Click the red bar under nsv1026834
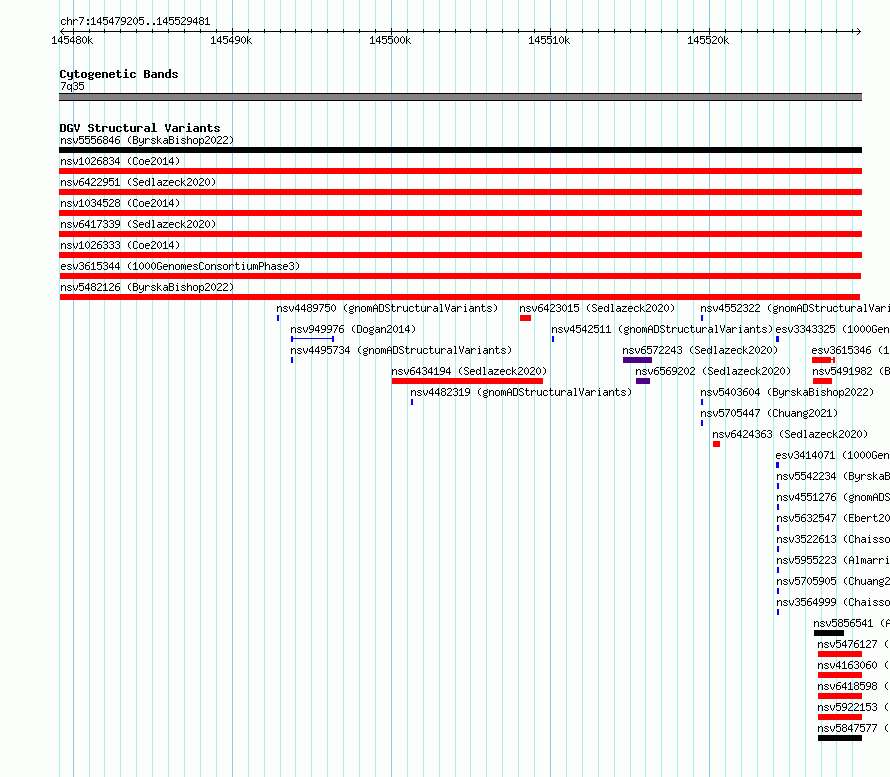 [460, 171]
